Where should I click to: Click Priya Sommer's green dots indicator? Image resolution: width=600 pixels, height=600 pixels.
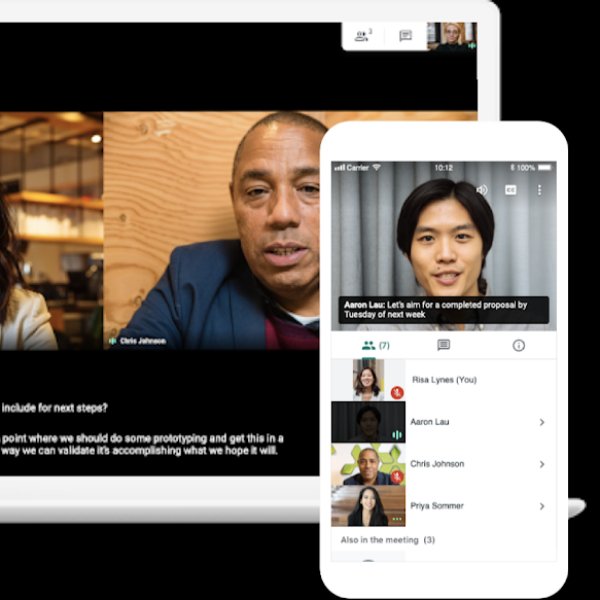397,518
